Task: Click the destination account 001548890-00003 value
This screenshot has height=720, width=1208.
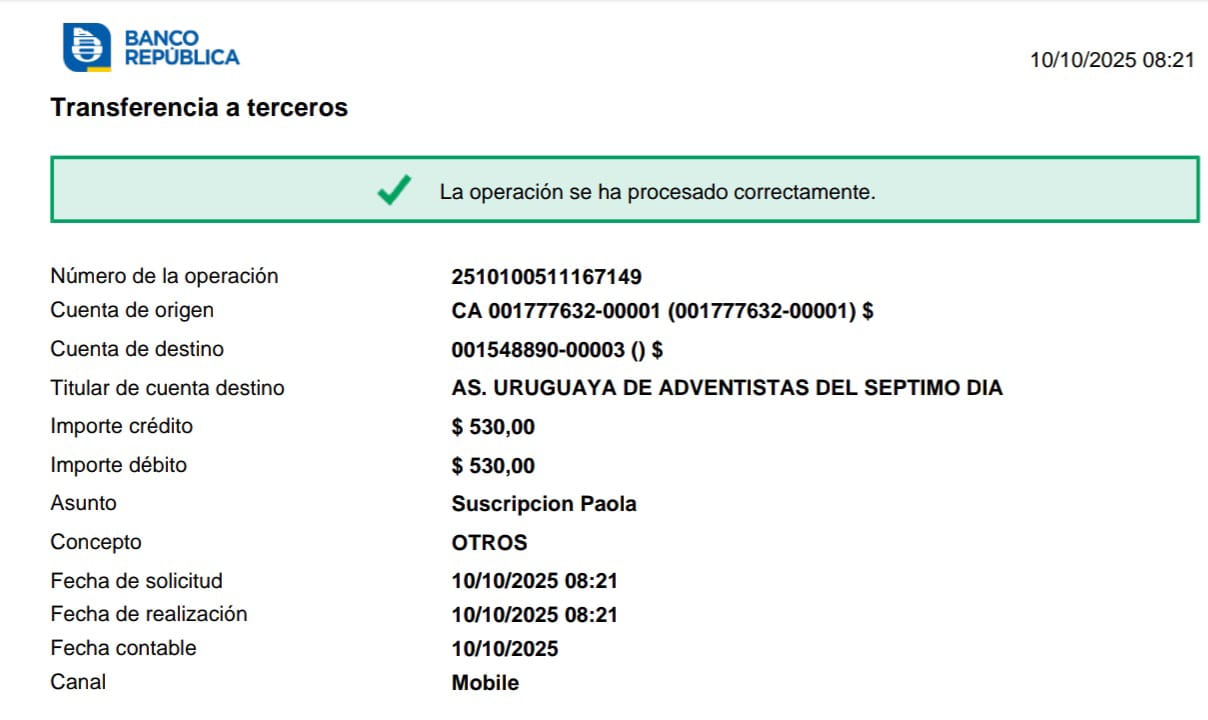Action: pos(557,350)
